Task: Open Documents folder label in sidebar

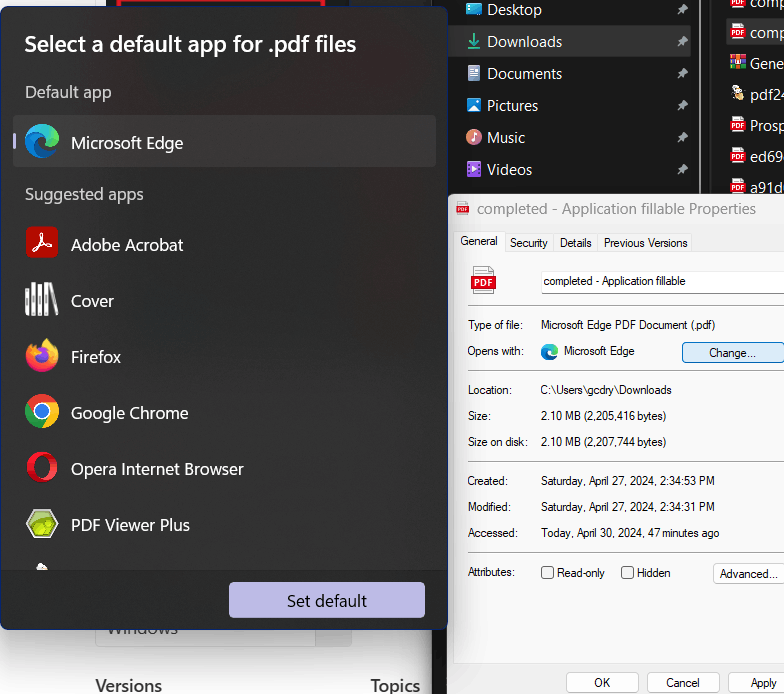Action: tap(524, 74)
